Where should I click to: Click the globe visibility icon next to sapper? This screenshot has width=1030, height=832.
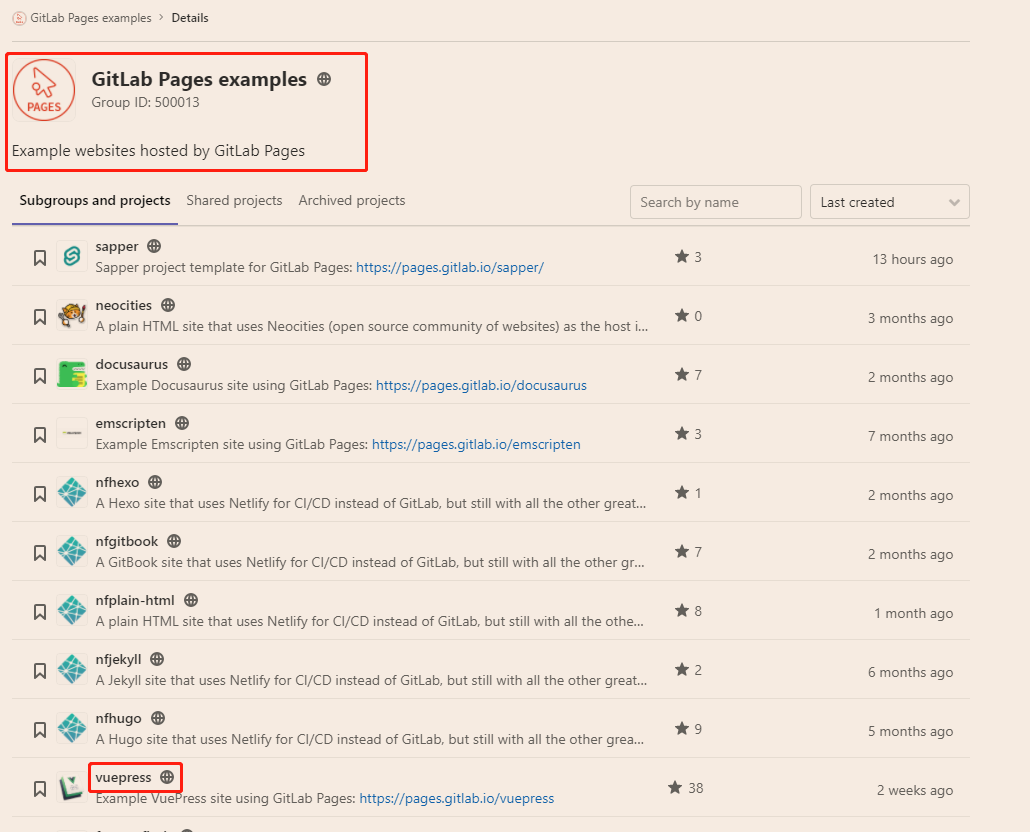[x=154, y=246]
